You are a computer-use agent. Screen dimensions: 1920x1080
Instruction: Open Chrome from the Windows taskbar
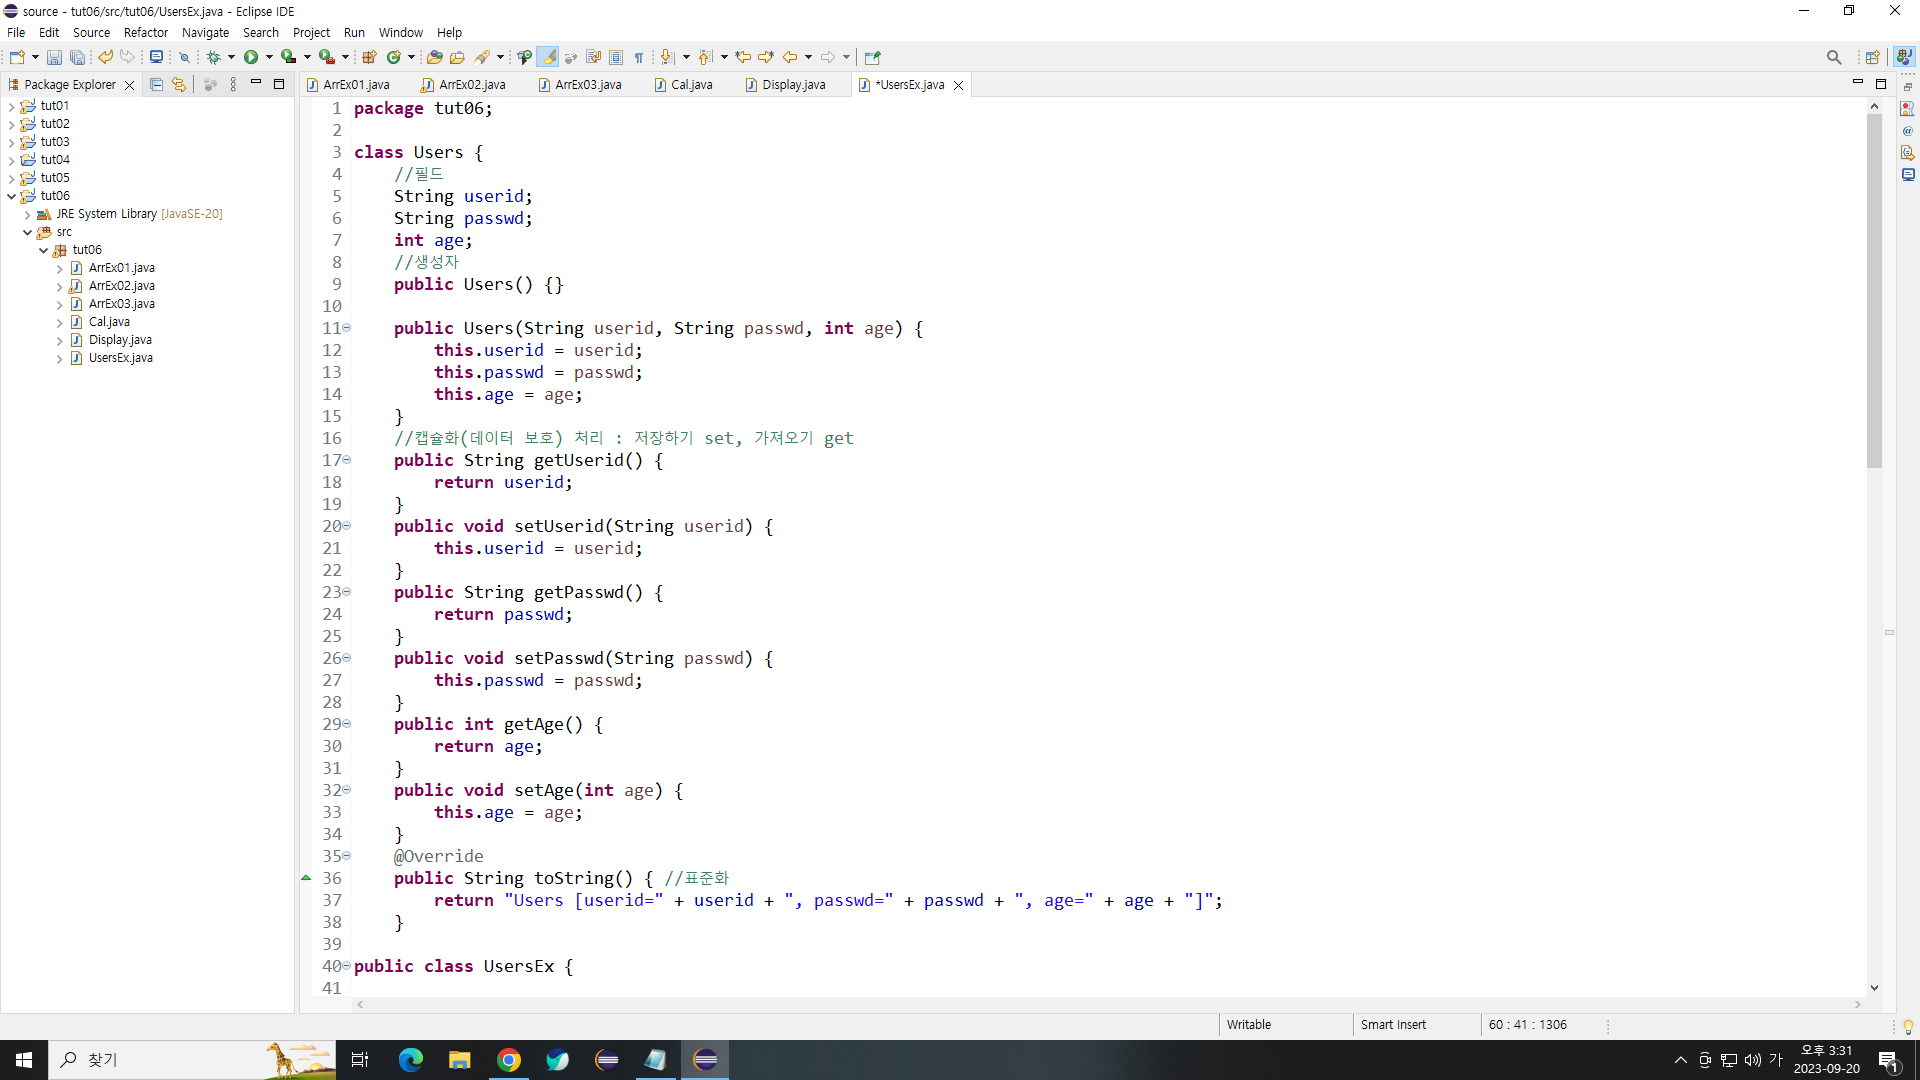click(x=509, y=1060)
